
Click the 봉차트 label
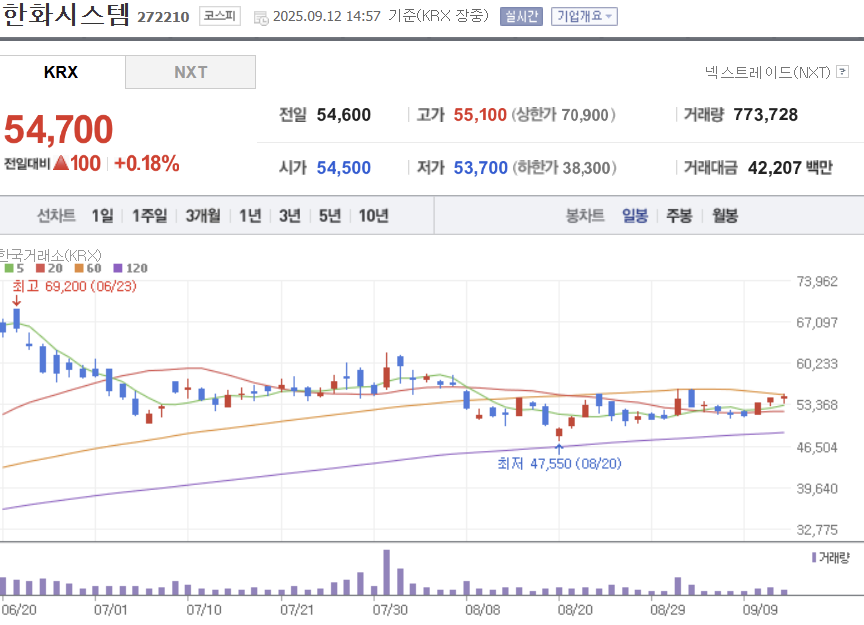(585, 215)
